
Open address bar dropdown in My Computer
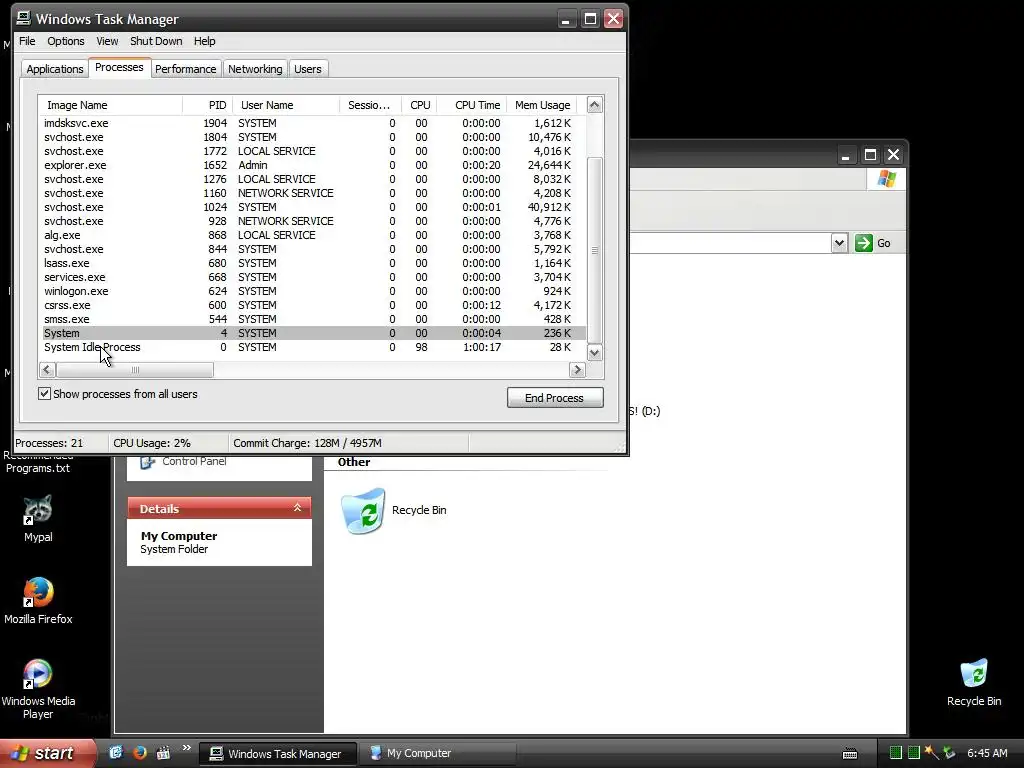click(x=839, y=243)
